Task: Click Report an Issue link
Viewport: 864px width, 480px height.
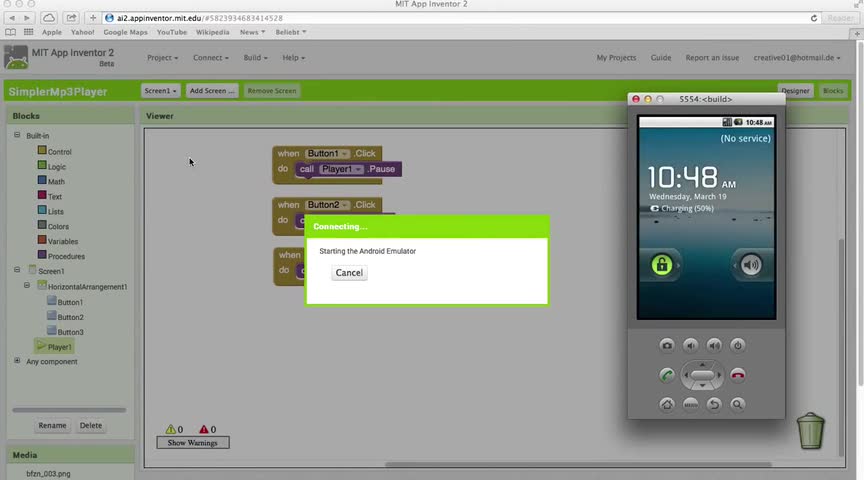Action: pyautogui.click(x=712, y=58)
